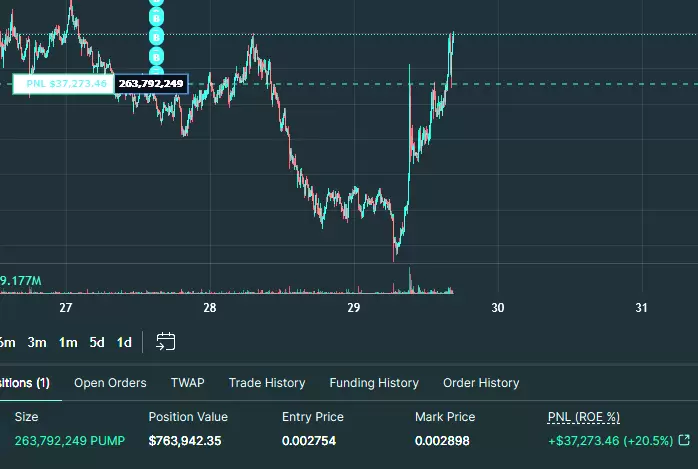
Task: Open the Funding History tab
Action: point(374,383)
